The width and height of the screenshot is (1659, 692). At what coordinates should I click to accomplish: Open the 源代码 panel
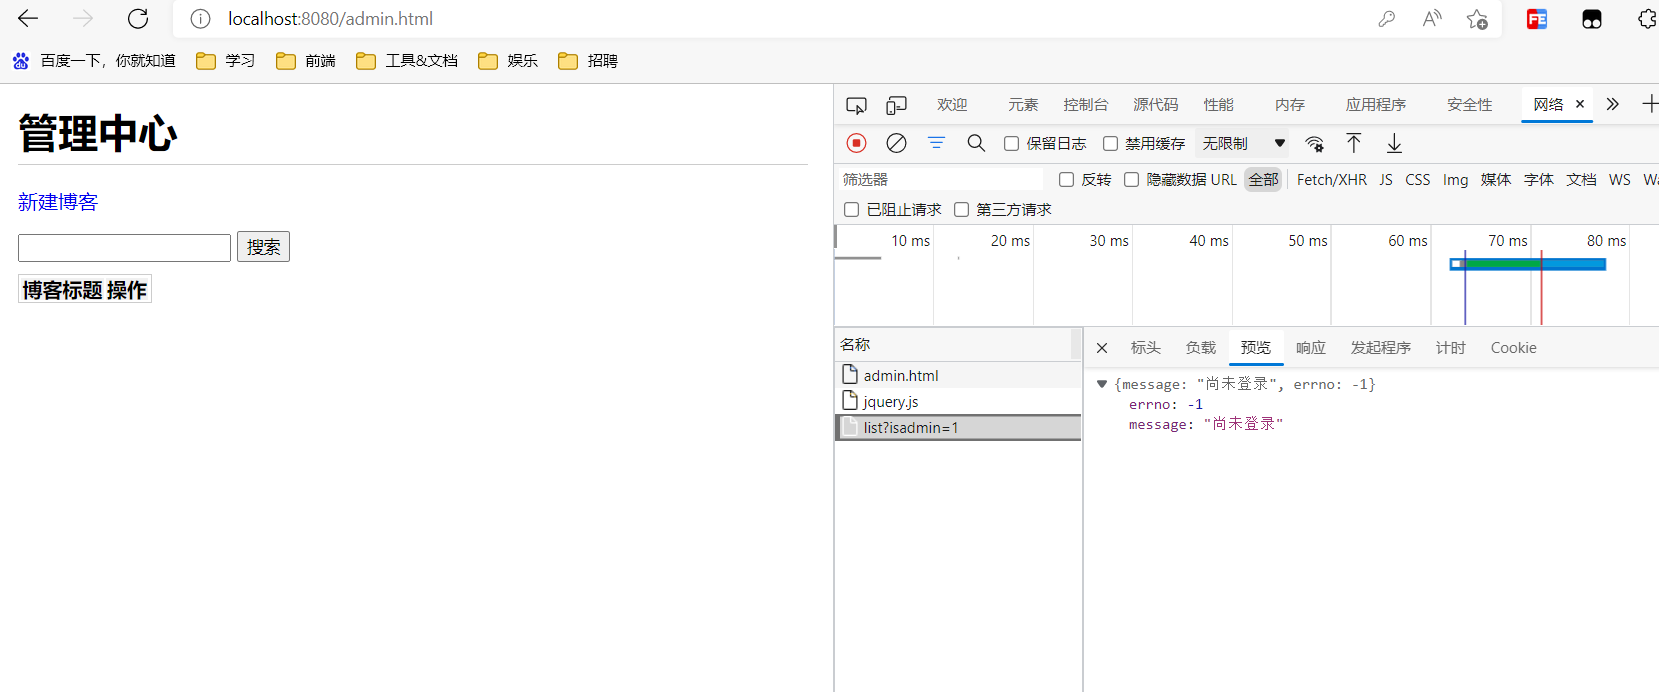[1156, 105]
